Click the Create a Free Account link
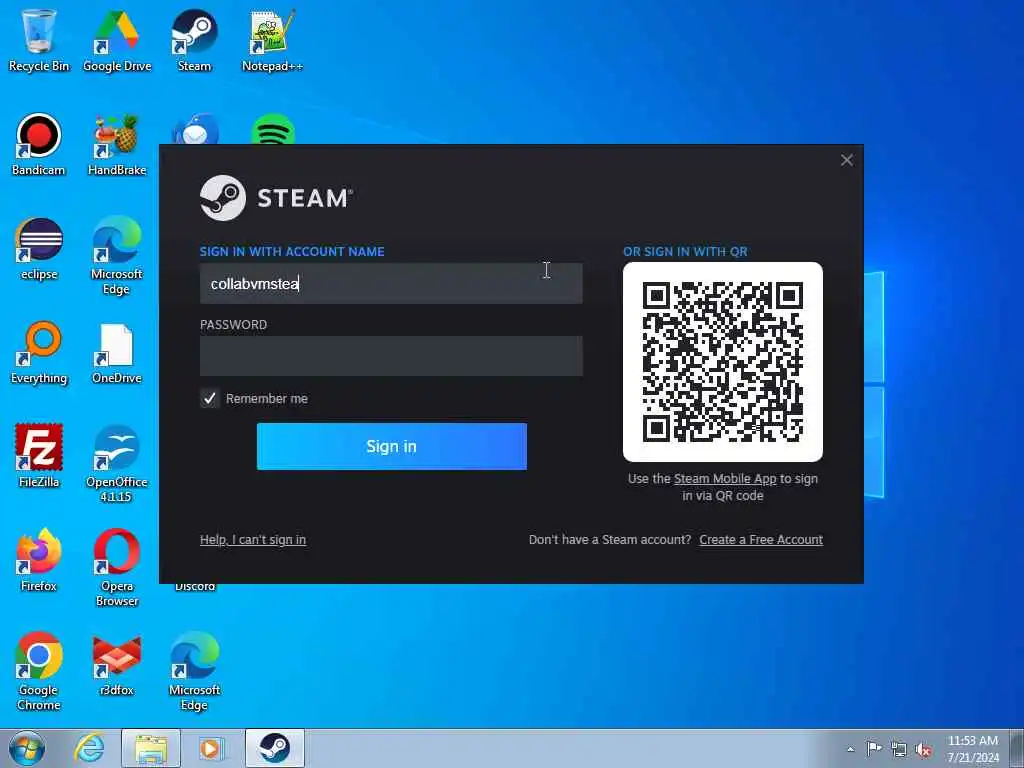 pyautogui.click(x=761, y=539)
